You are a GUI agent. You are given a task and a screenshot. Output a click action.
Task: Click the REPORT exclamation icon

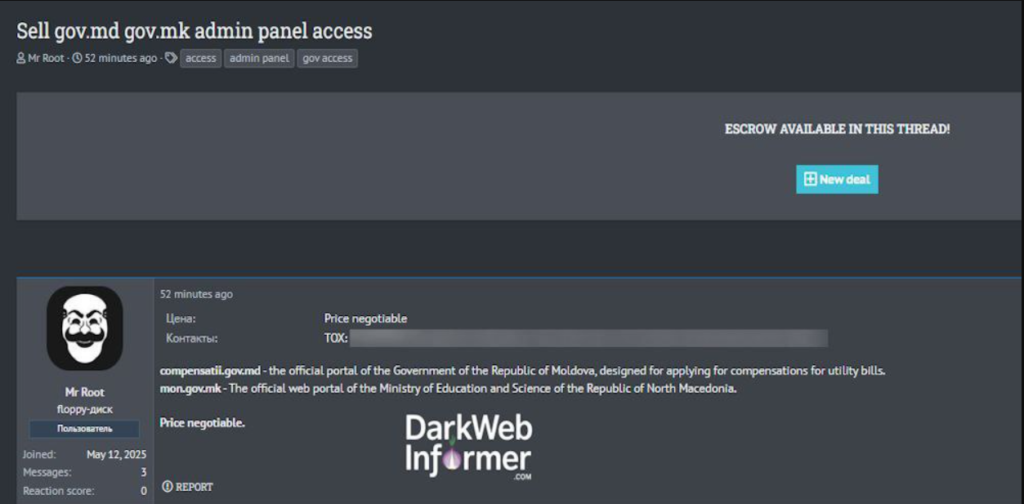(x=167, y=486)
